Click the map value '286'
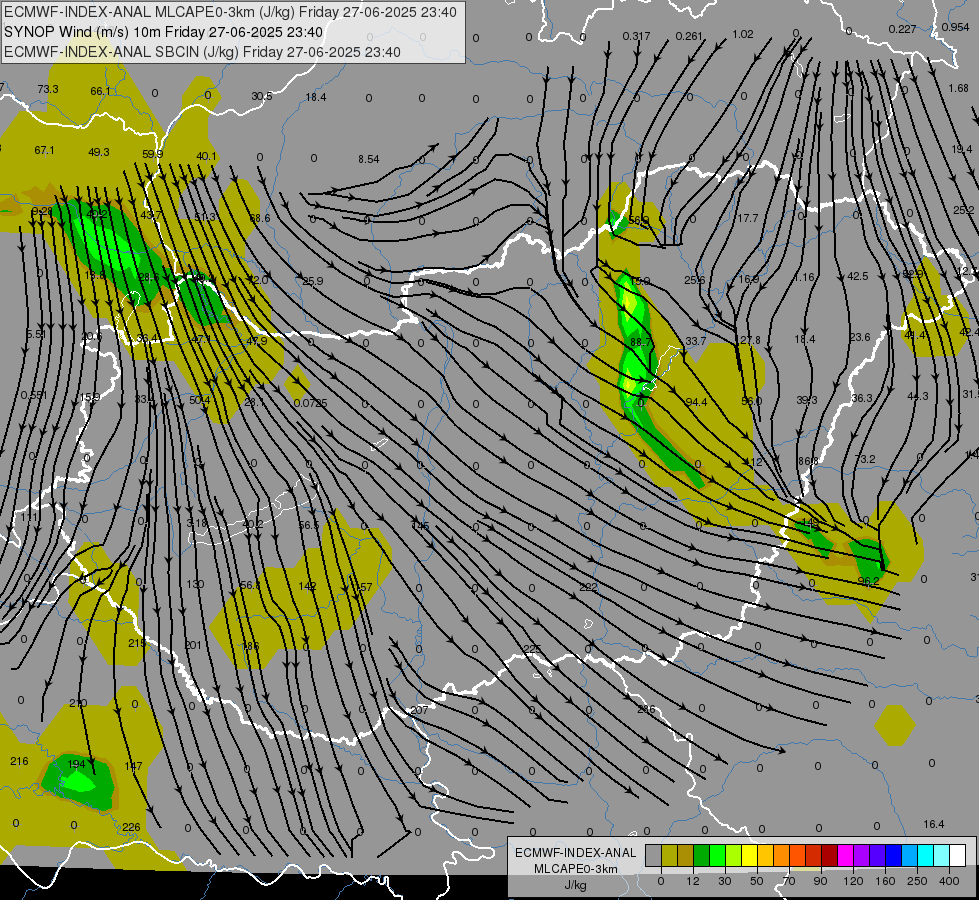Image resolution: width=979 pixels, height=900 pixels. [646, 709]
